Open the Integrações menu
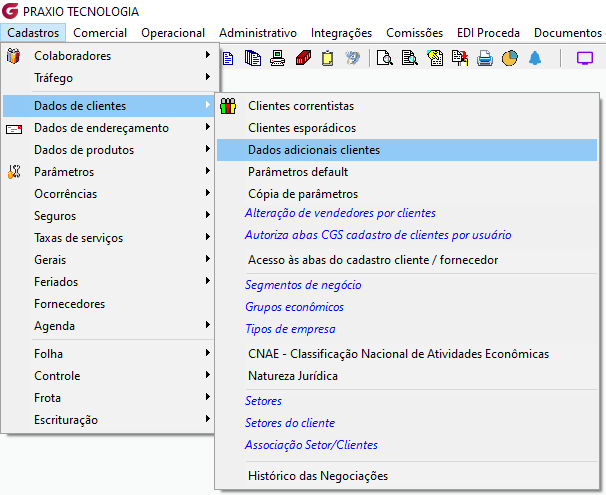 click(341, 33)
